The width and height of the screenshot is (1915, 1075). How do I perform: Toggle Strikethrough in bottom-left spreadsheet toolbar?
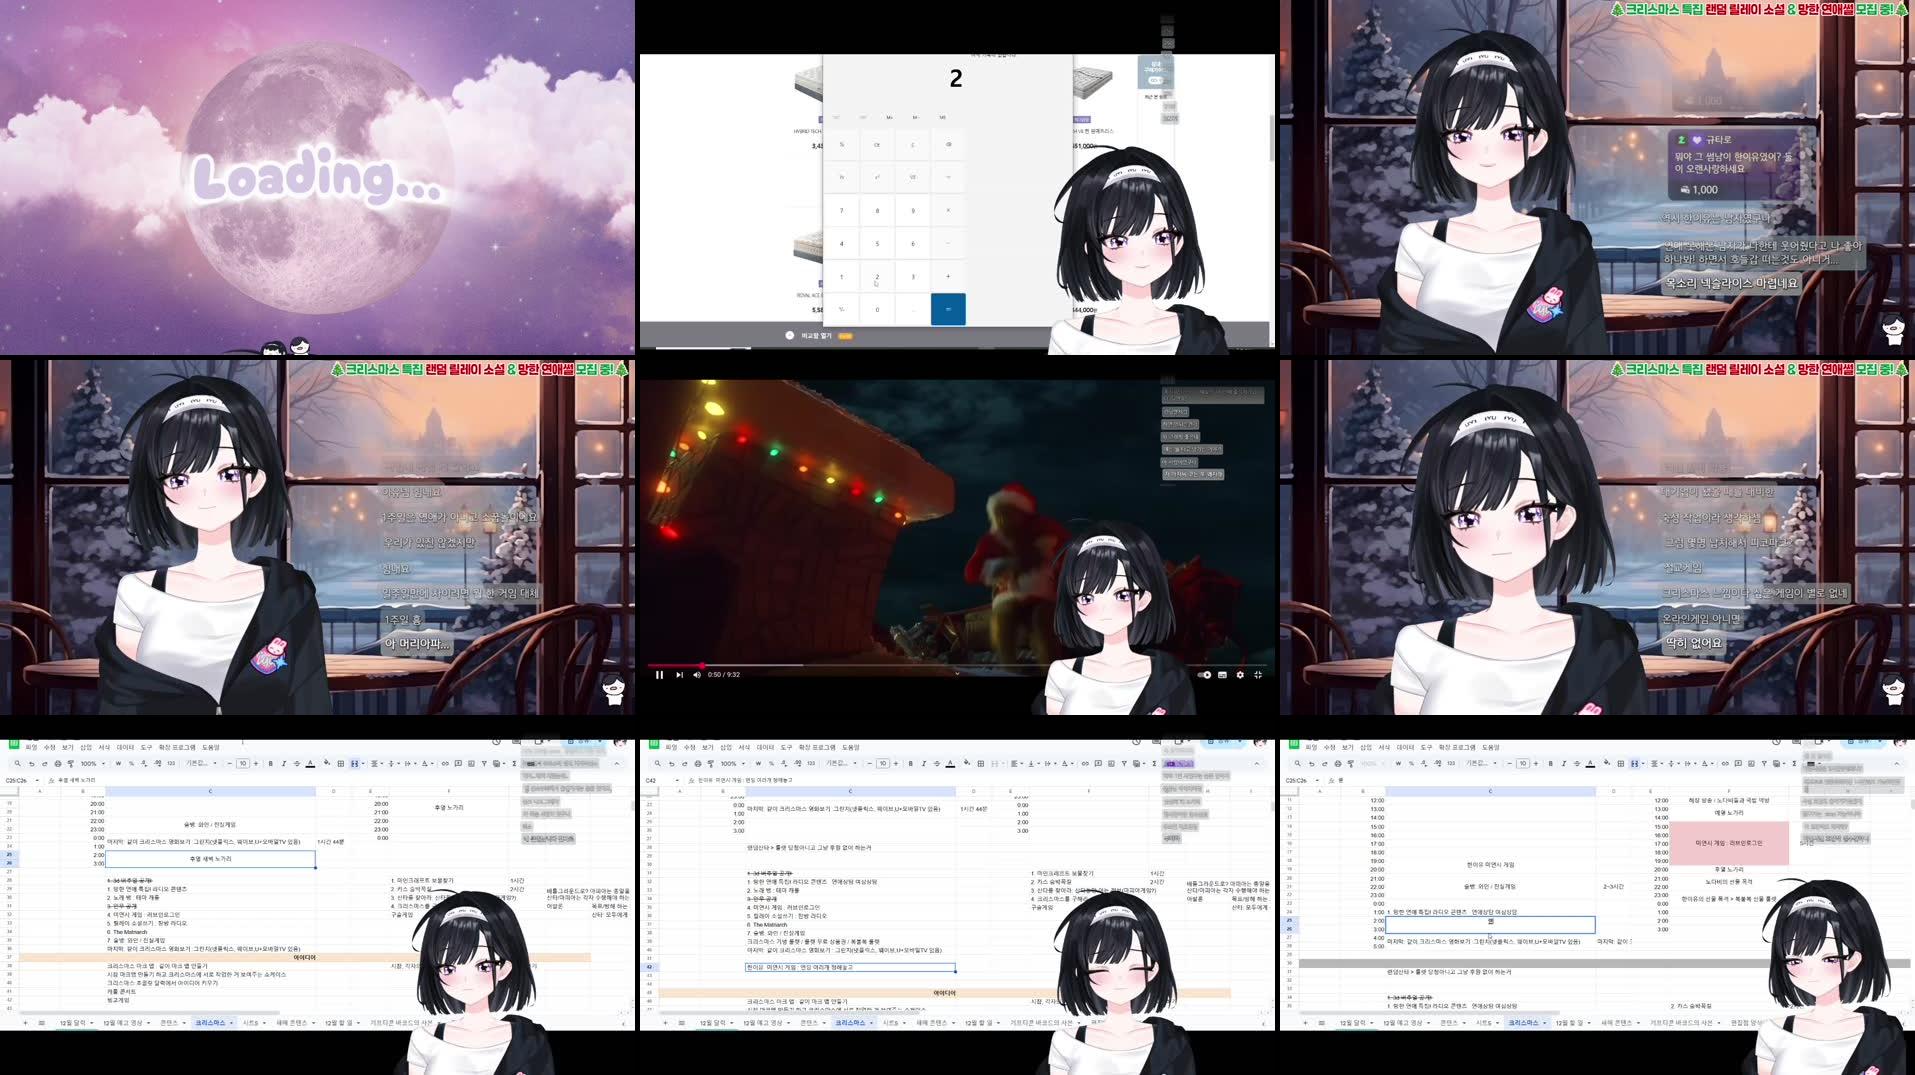click(297, 764)
